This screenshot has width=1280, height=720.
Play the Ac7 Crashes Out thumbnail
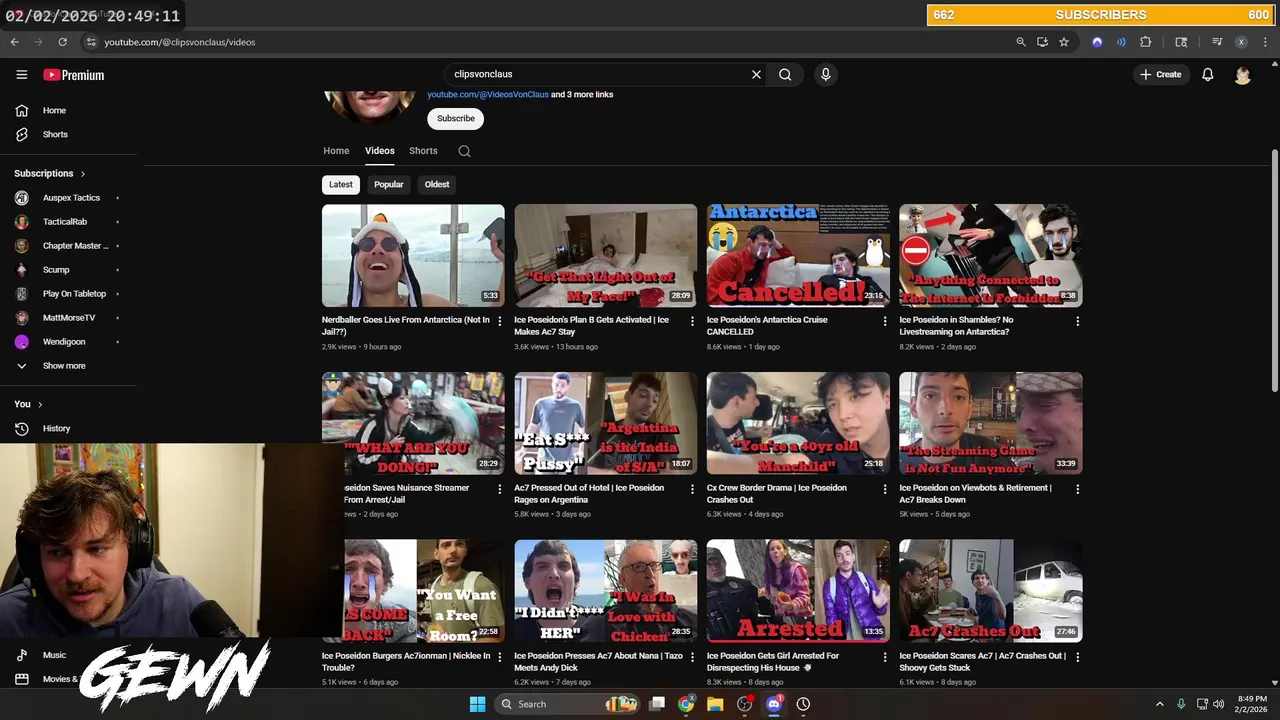[x=990, y=591]
